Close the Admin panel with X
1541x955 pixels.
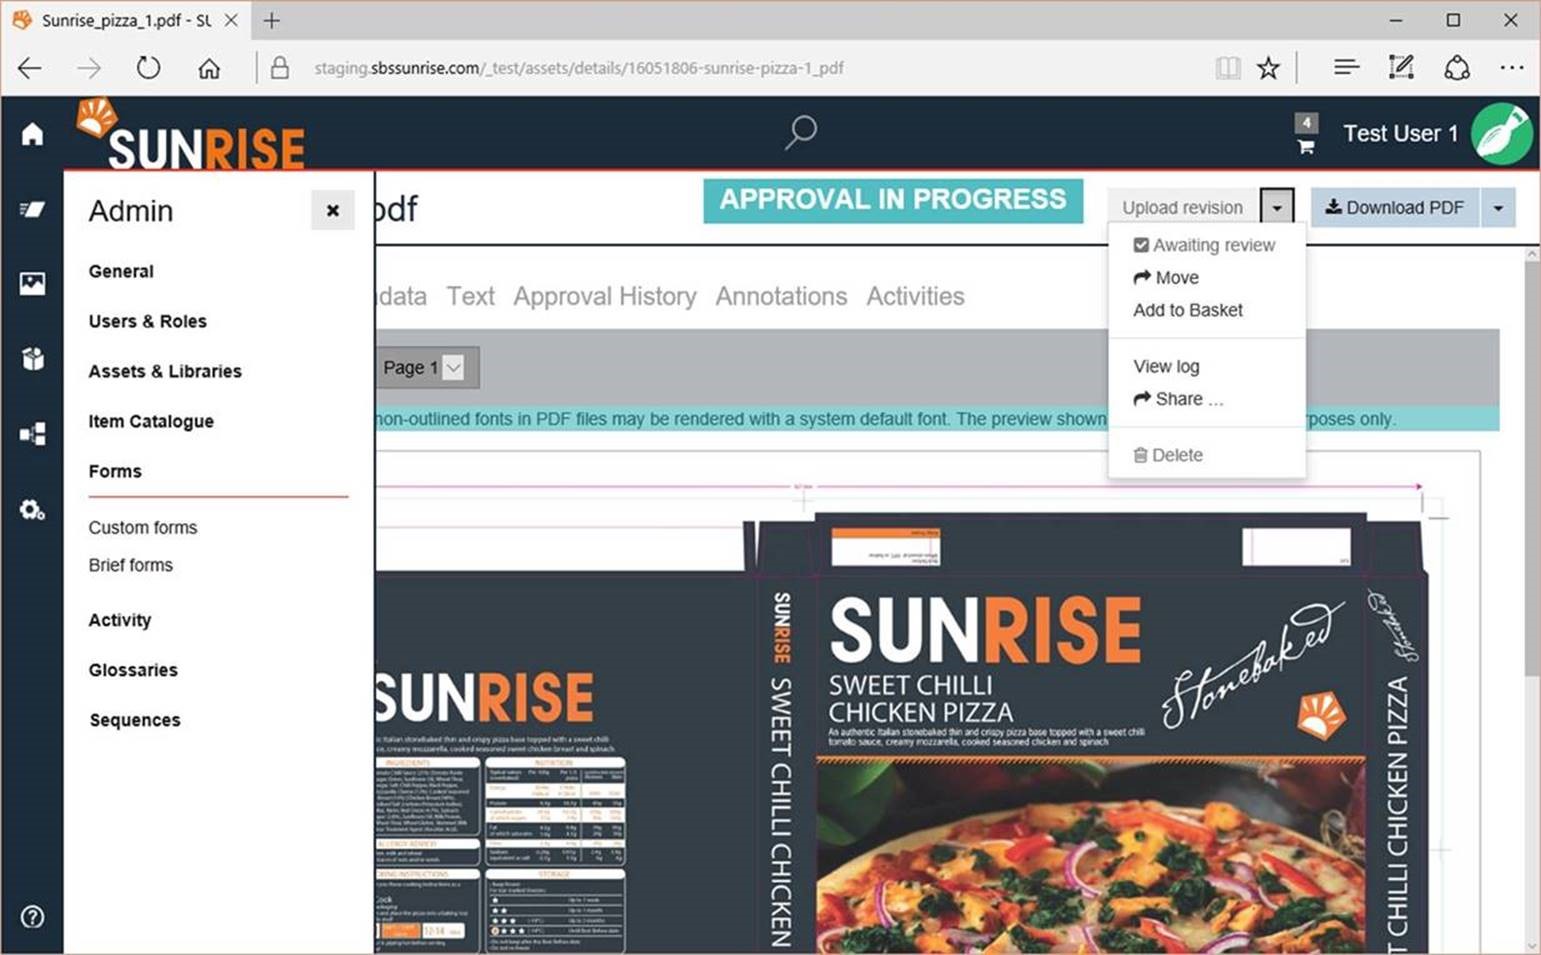333,210
